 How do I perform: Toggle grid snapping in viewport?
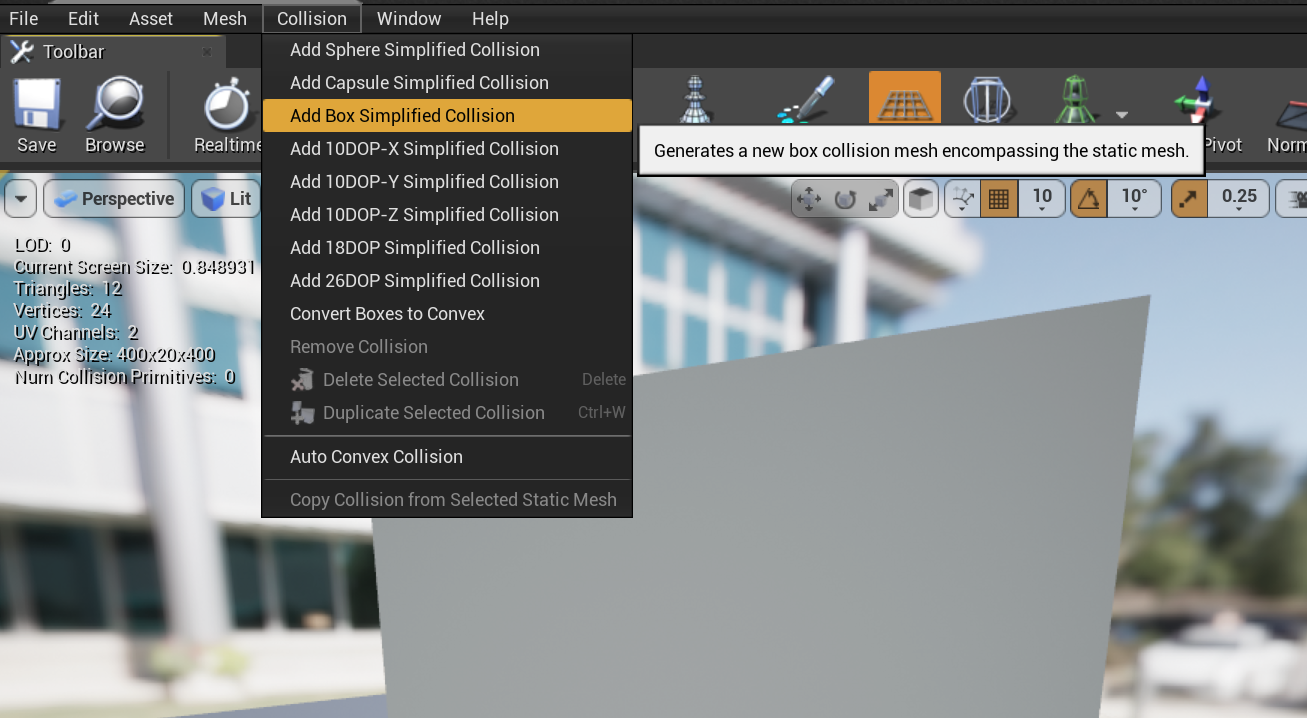997,199
